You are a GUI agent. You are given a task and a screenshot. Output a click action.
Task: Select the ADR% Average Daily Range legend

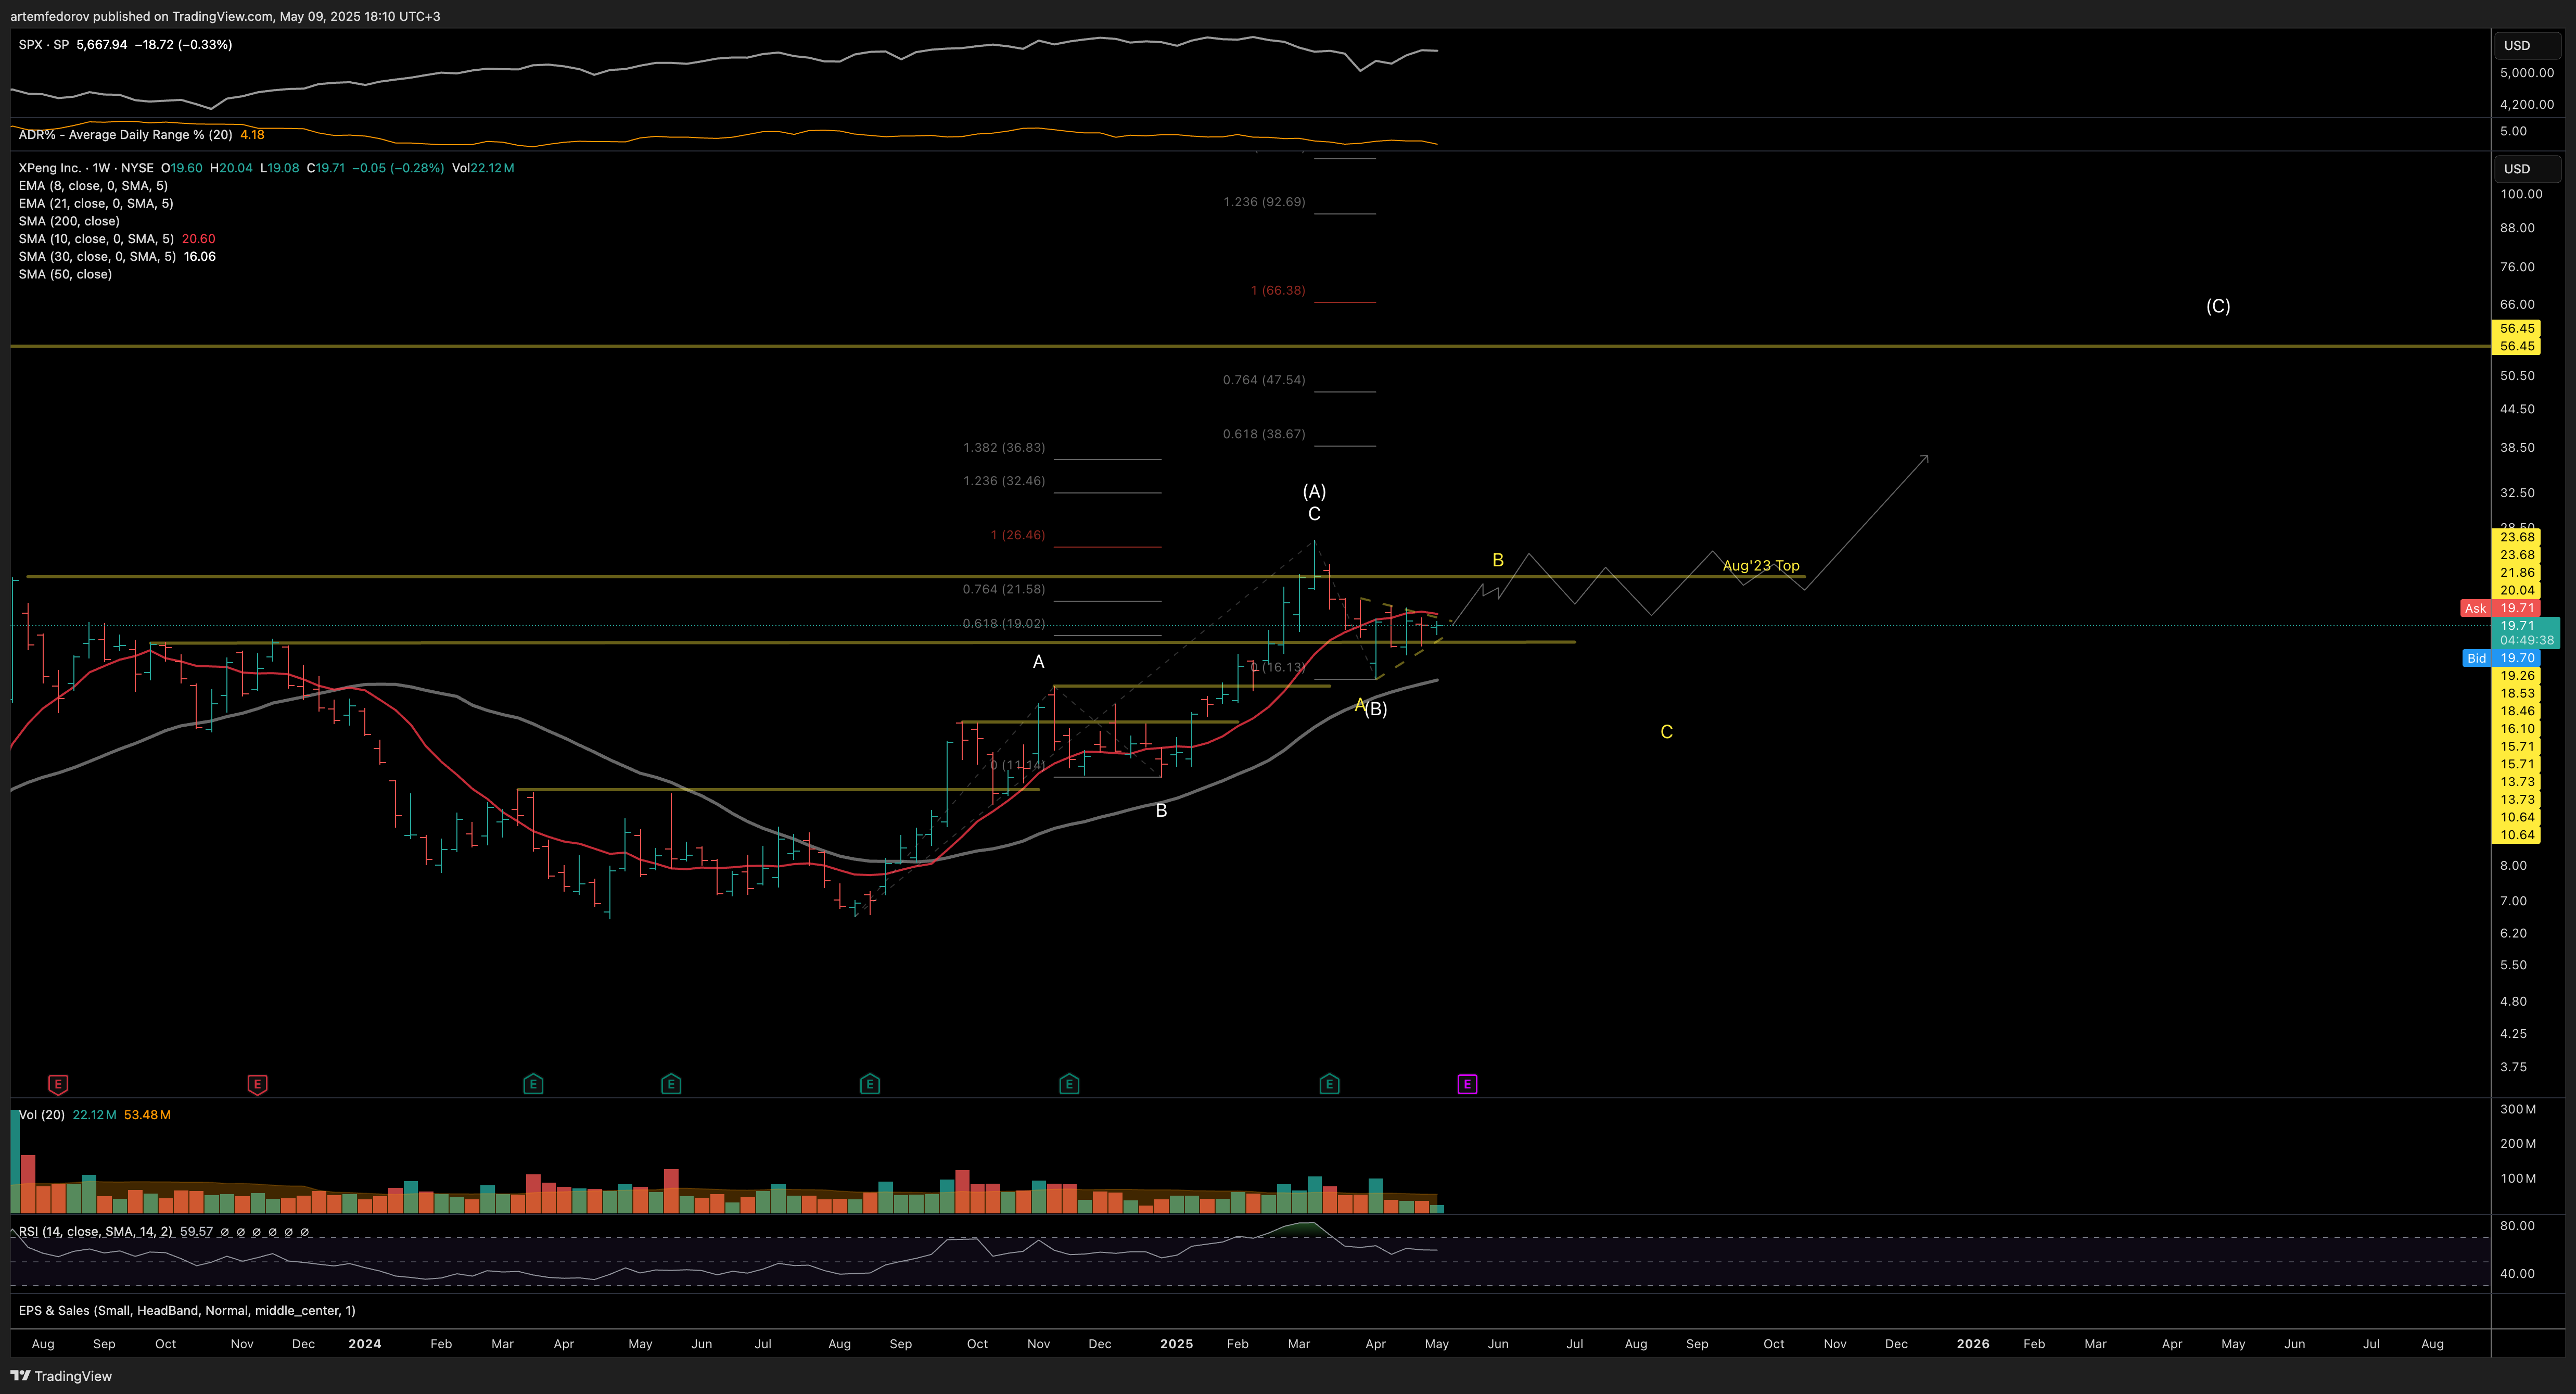click(x=125, y=135)
